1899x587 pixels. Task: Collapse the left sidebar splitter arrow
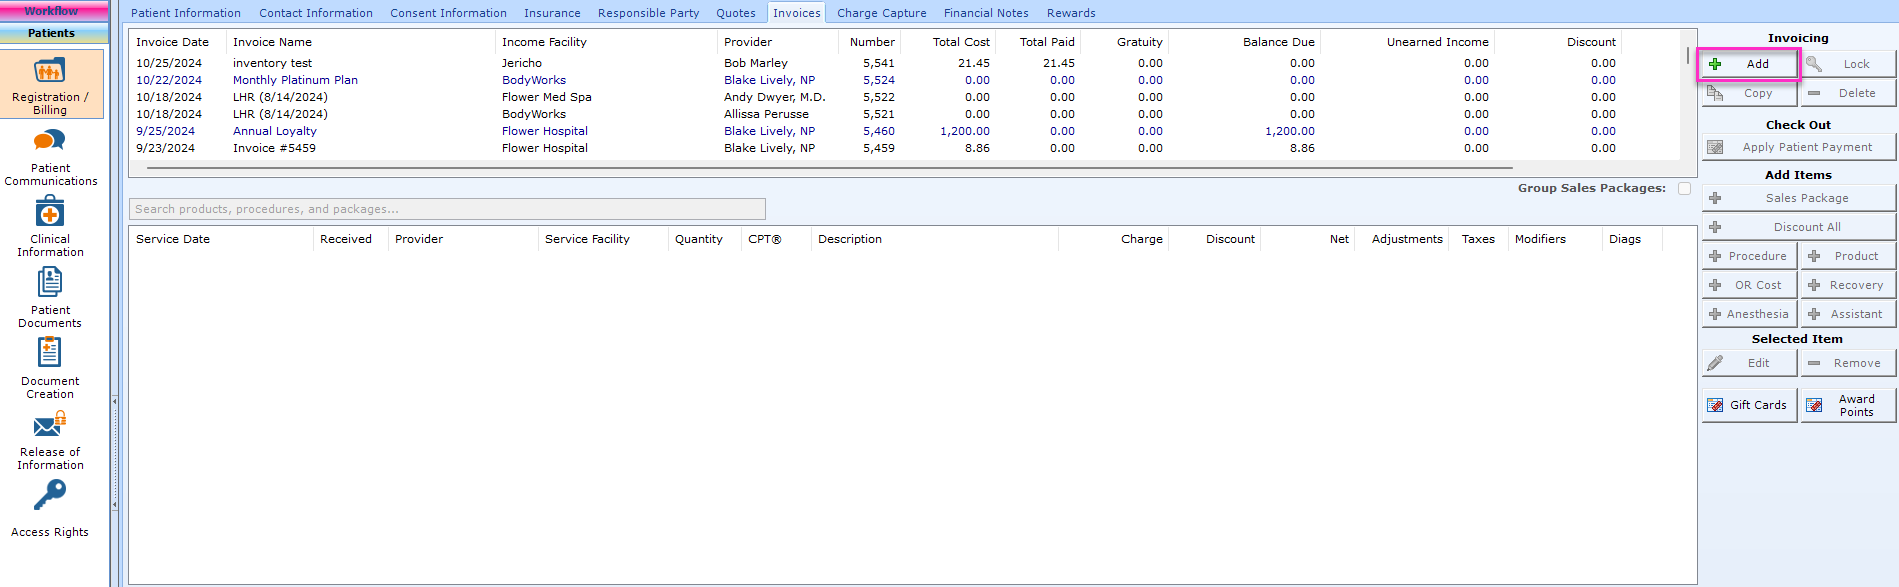coord(114,402)
